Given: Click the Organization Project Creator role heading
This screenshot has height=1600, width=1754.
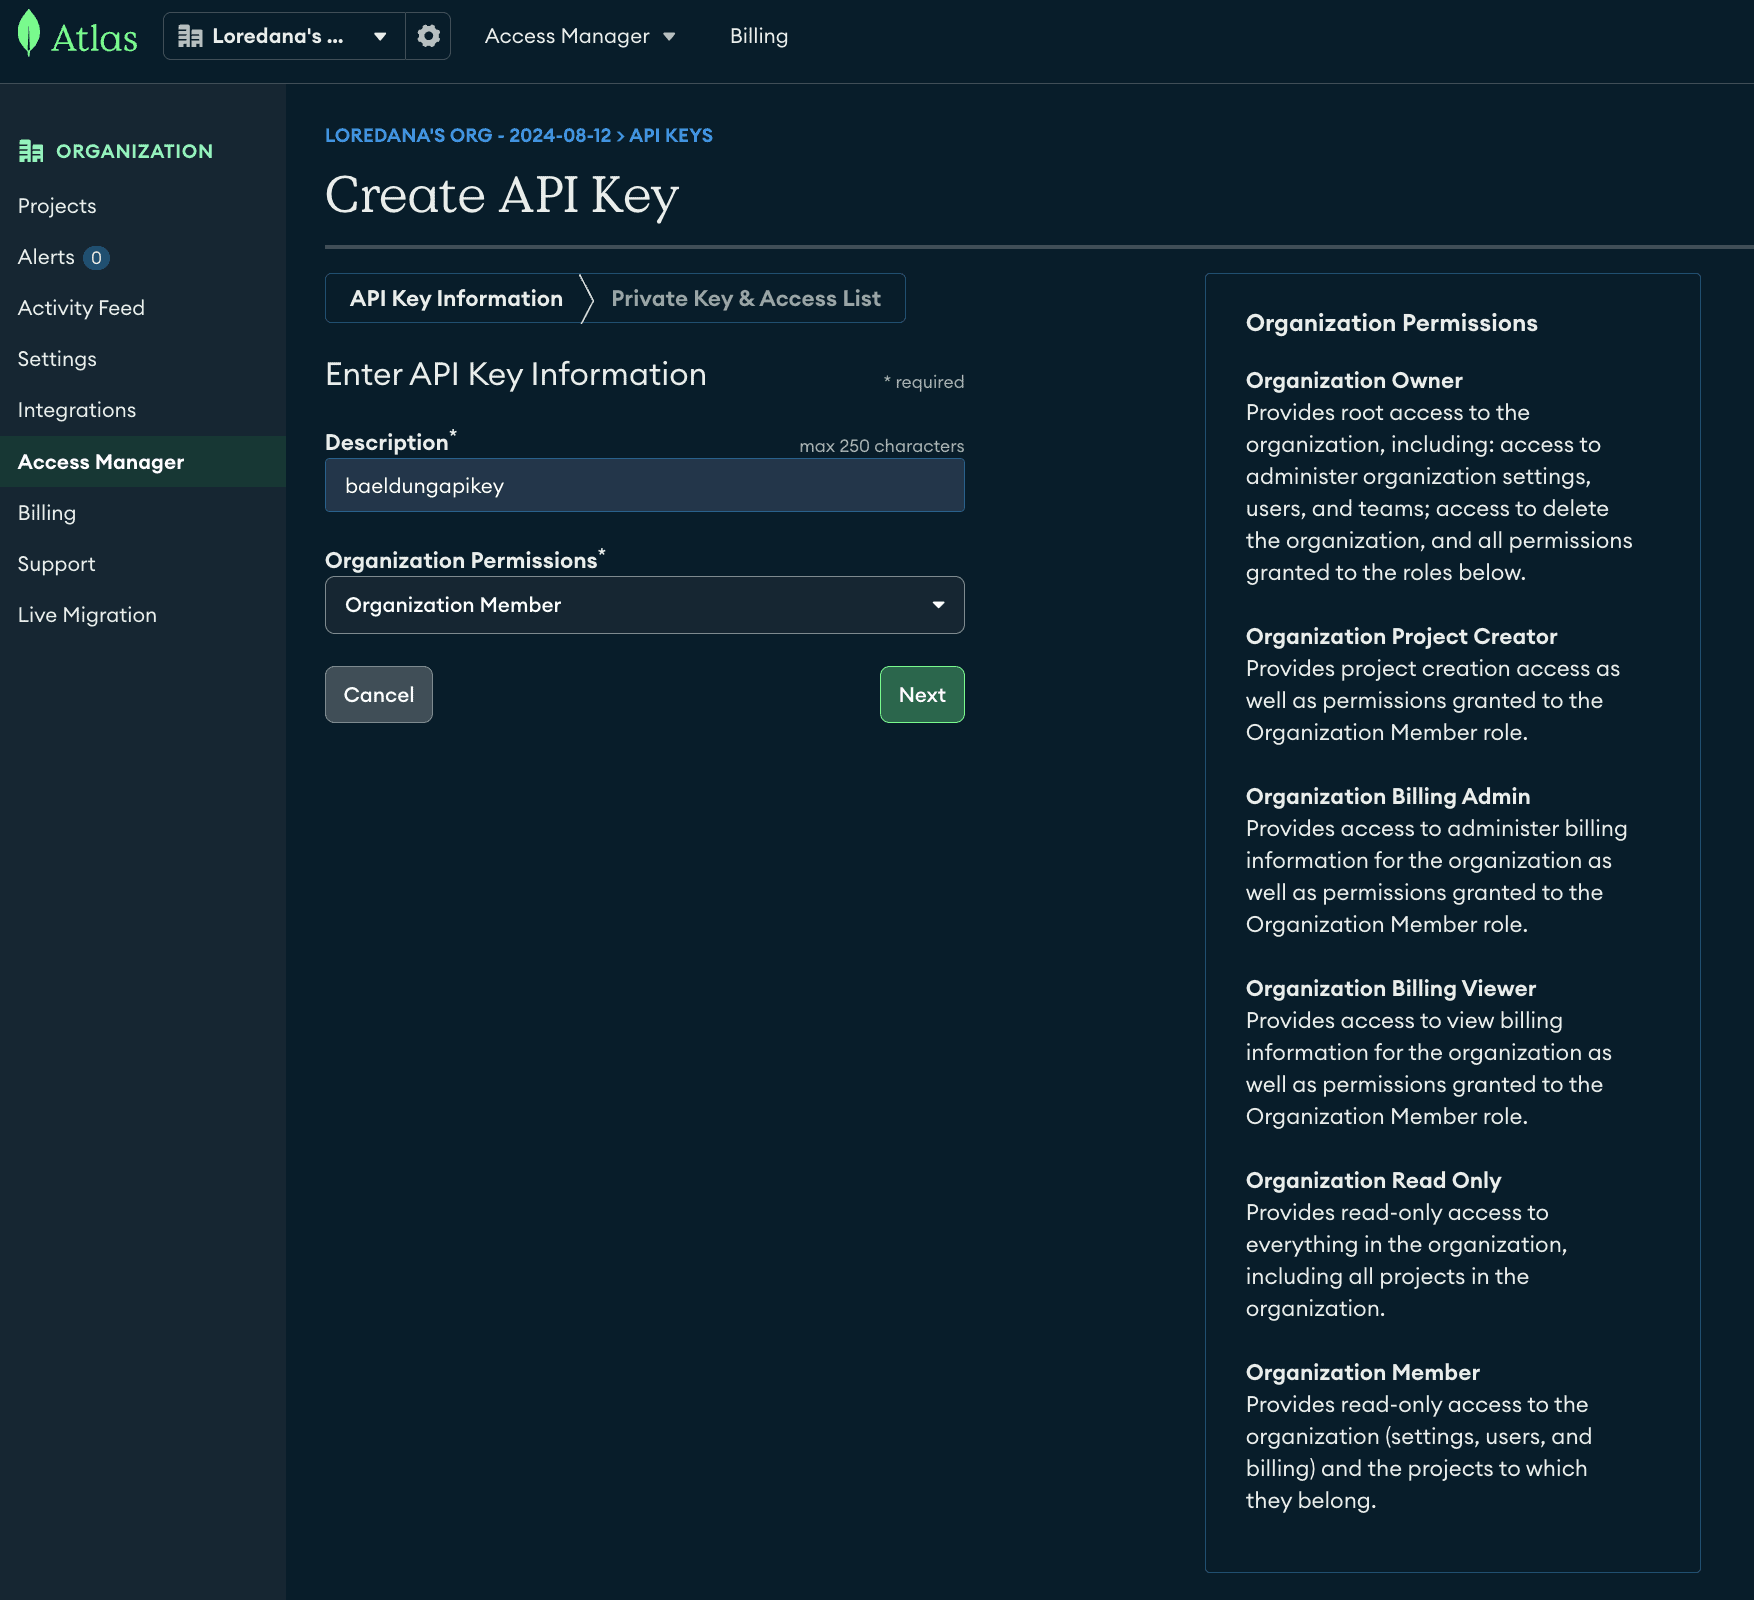Looking at the screenshot, I should click(x=1401, y=636).
